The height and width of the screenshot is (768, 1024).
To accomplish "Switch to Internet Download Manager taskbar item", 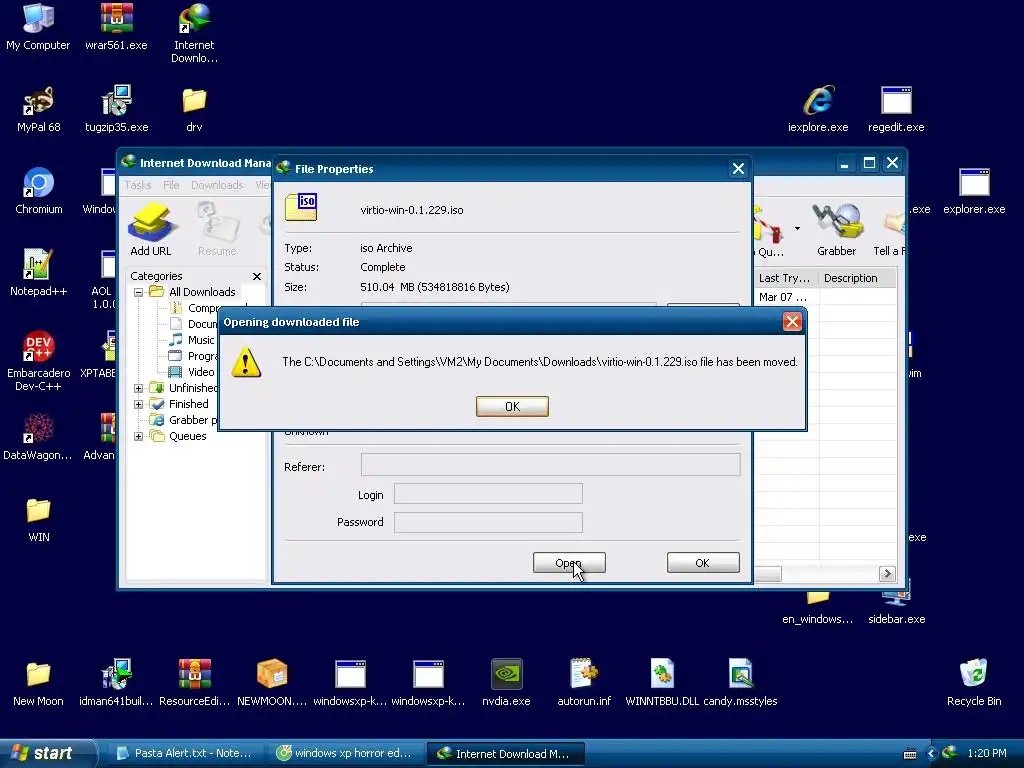I will [x=505, y=753].
